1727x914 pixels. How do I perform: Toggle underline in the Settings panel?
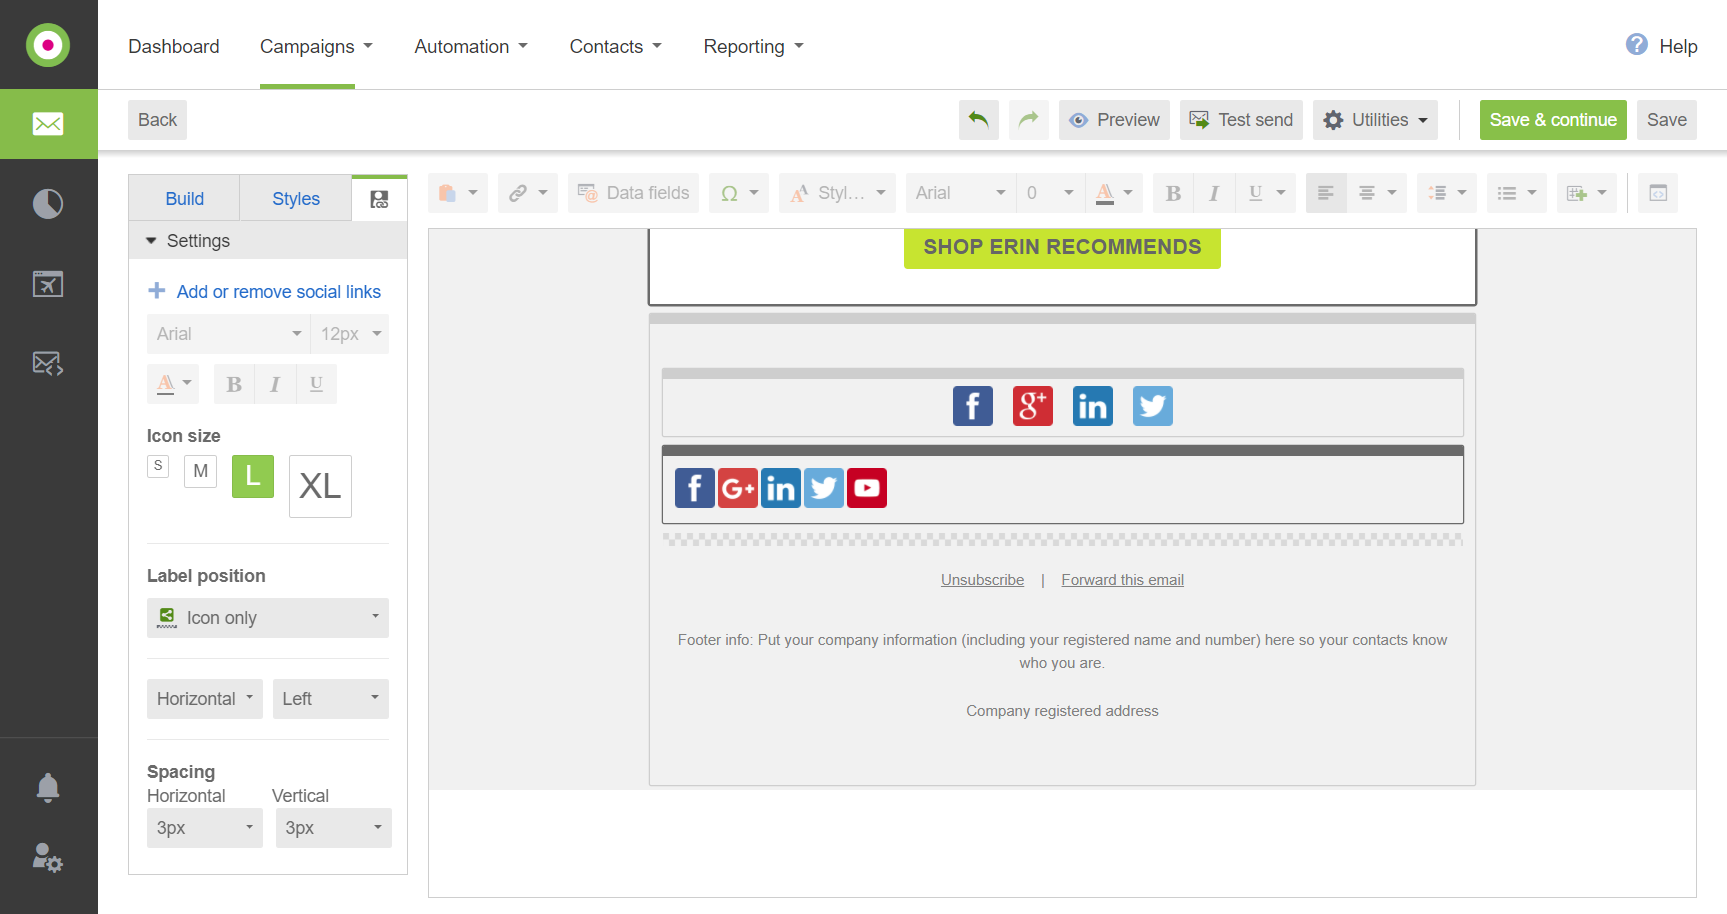coord(316,384)
